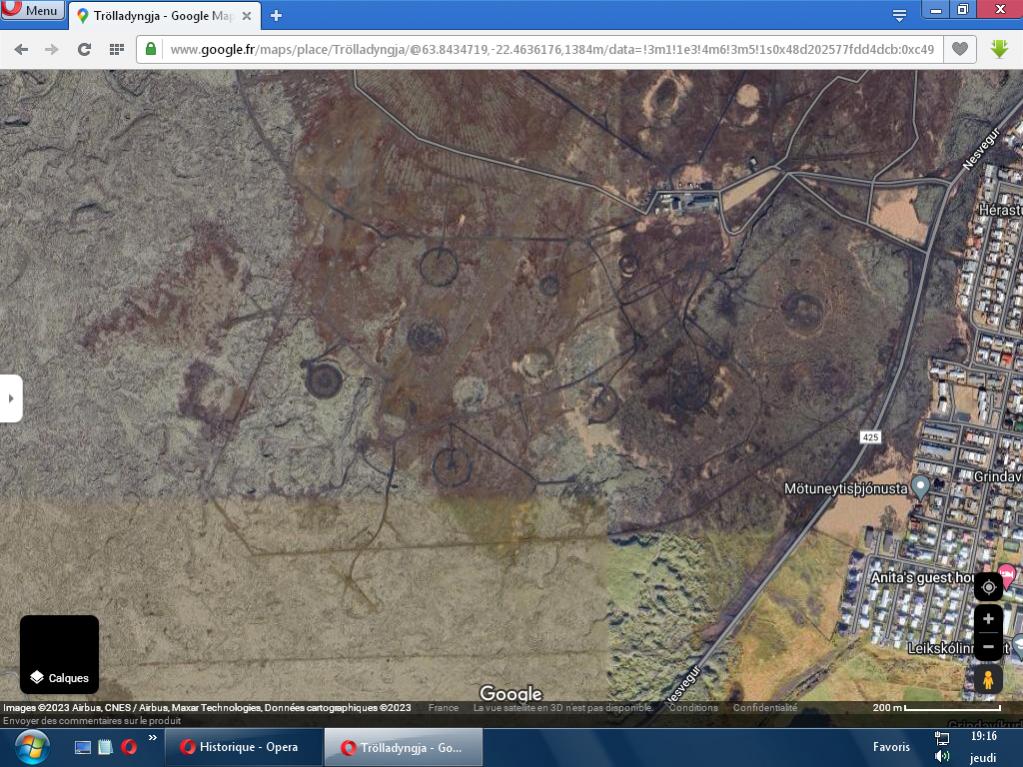
Task: Switch to Historique - Opera taskbar window
Action: 243,747
